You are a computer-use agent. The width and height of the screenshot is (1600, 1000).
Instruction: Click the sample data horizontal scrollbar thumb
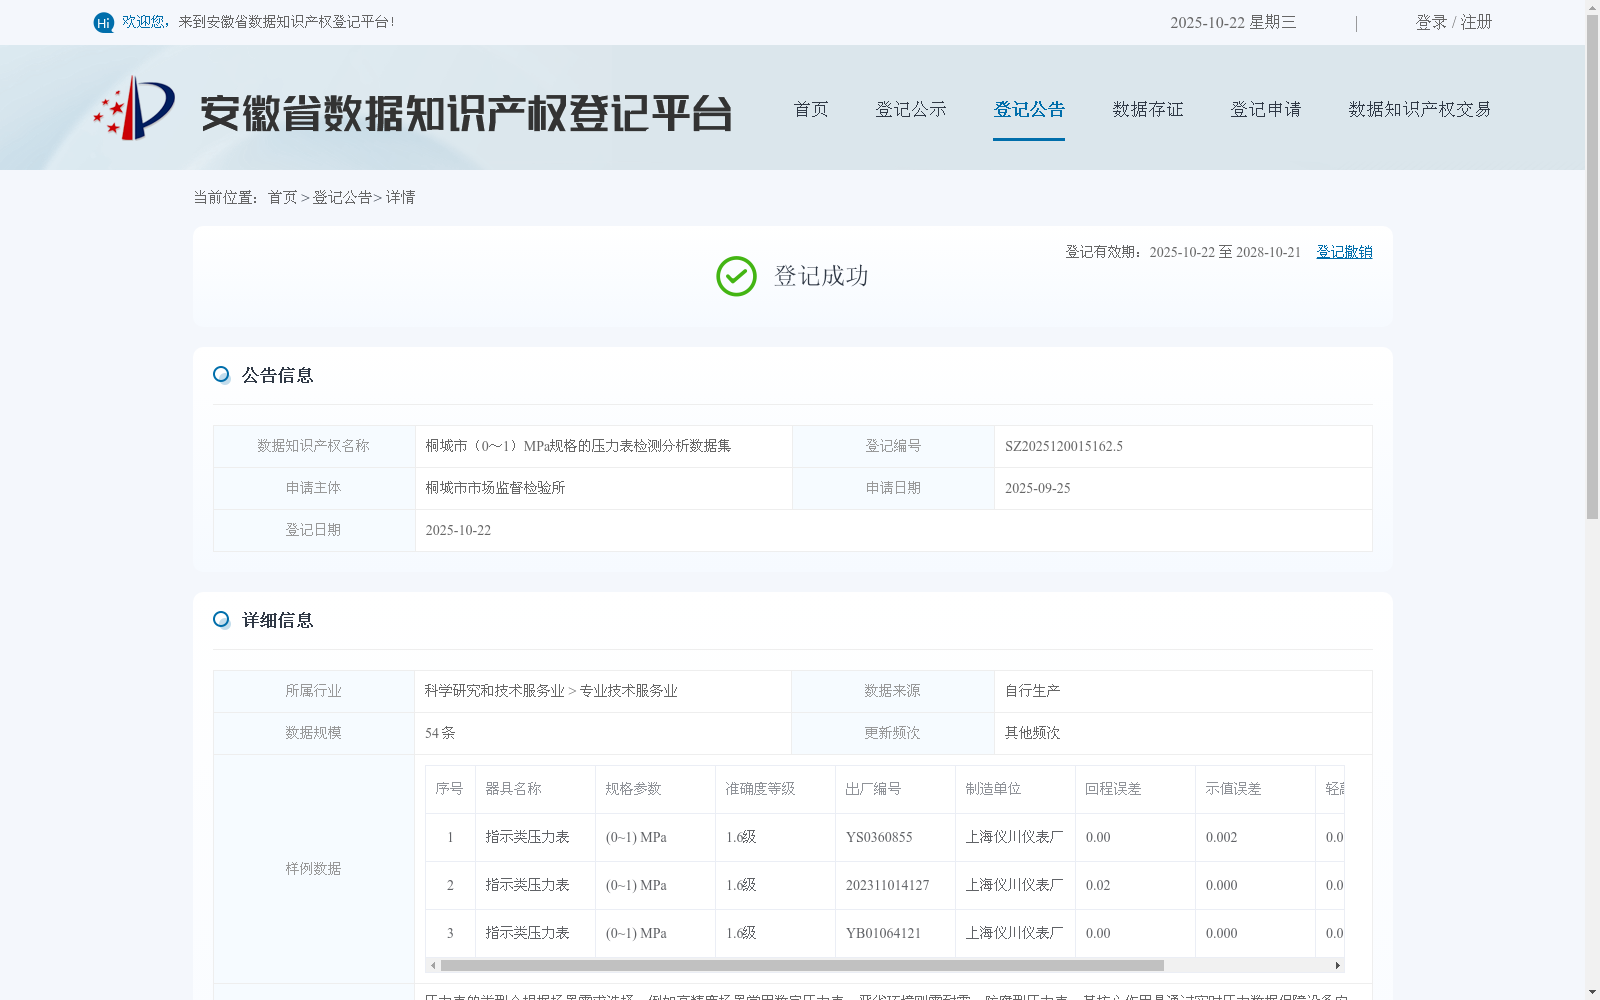[802, 966]
